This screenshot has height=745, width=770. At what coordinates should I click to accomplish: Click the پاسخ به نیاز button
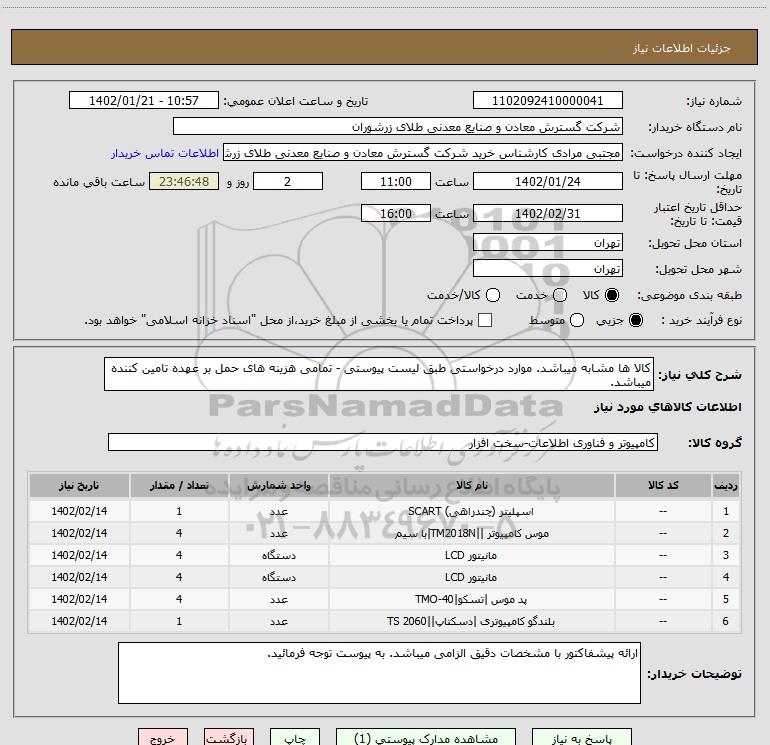[x=582, y=739]
